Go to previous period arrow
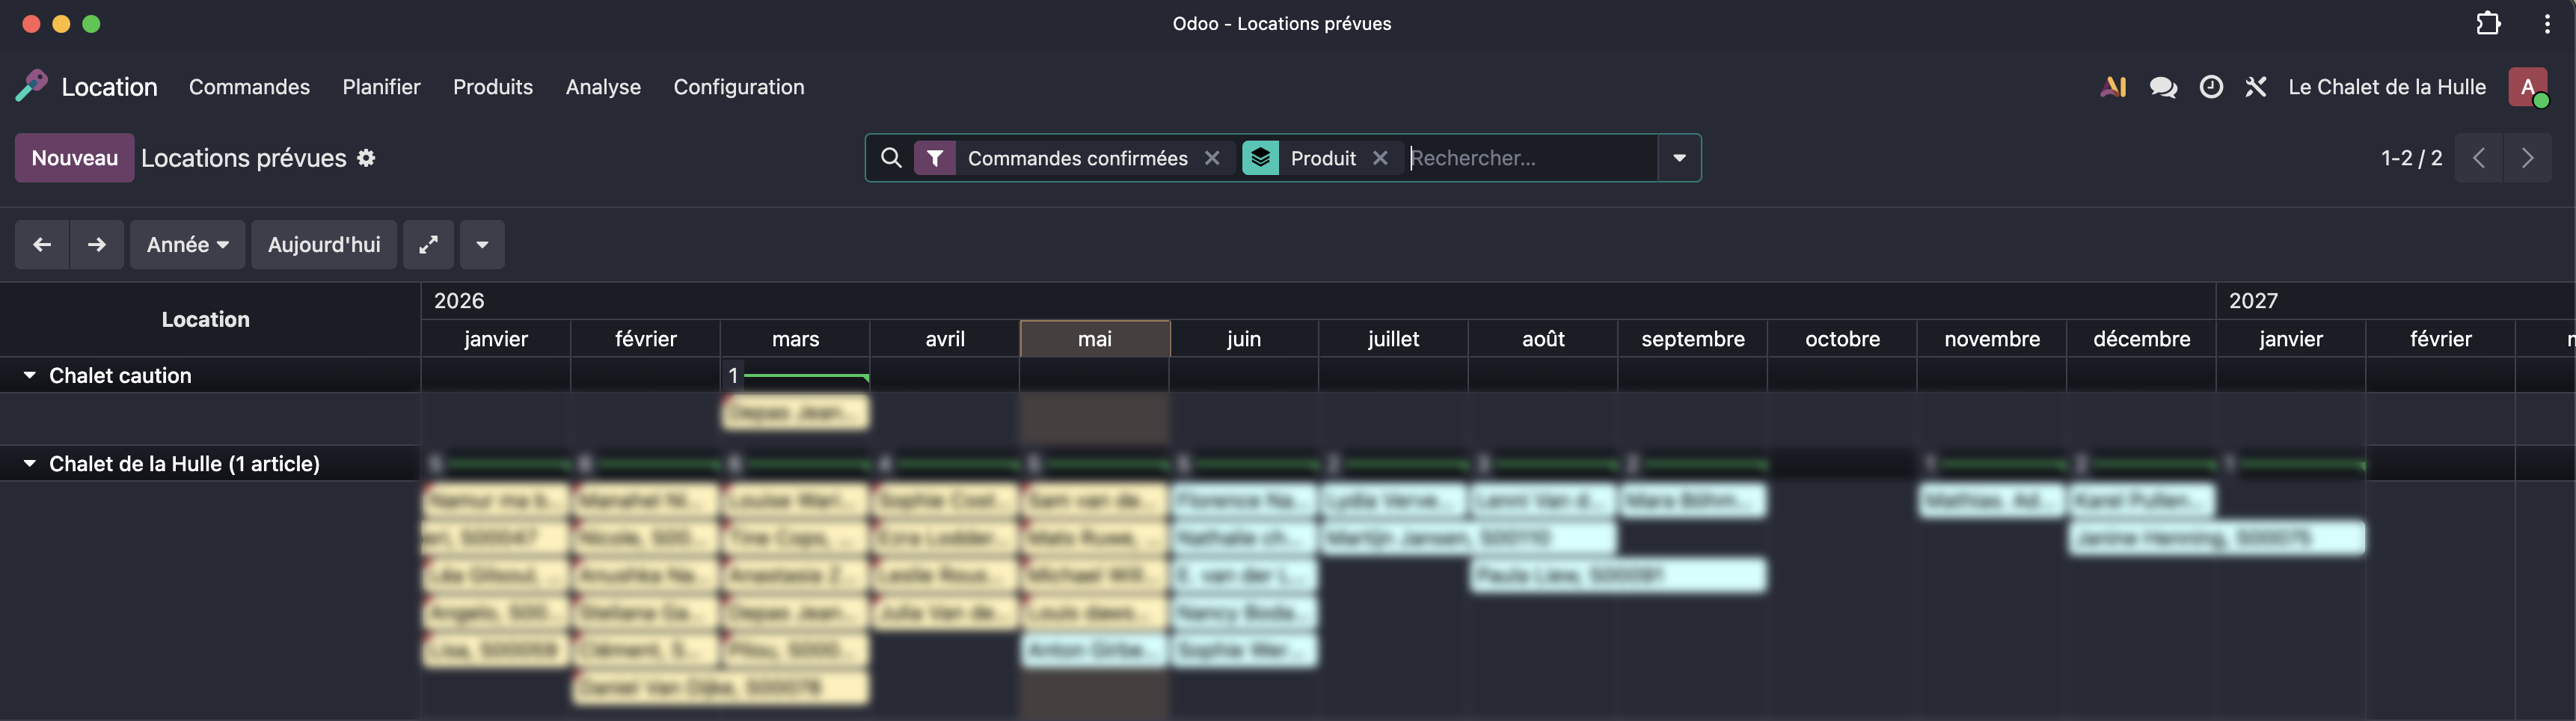The width and height of the screenshot is (2576, 721). coord(42,245)
